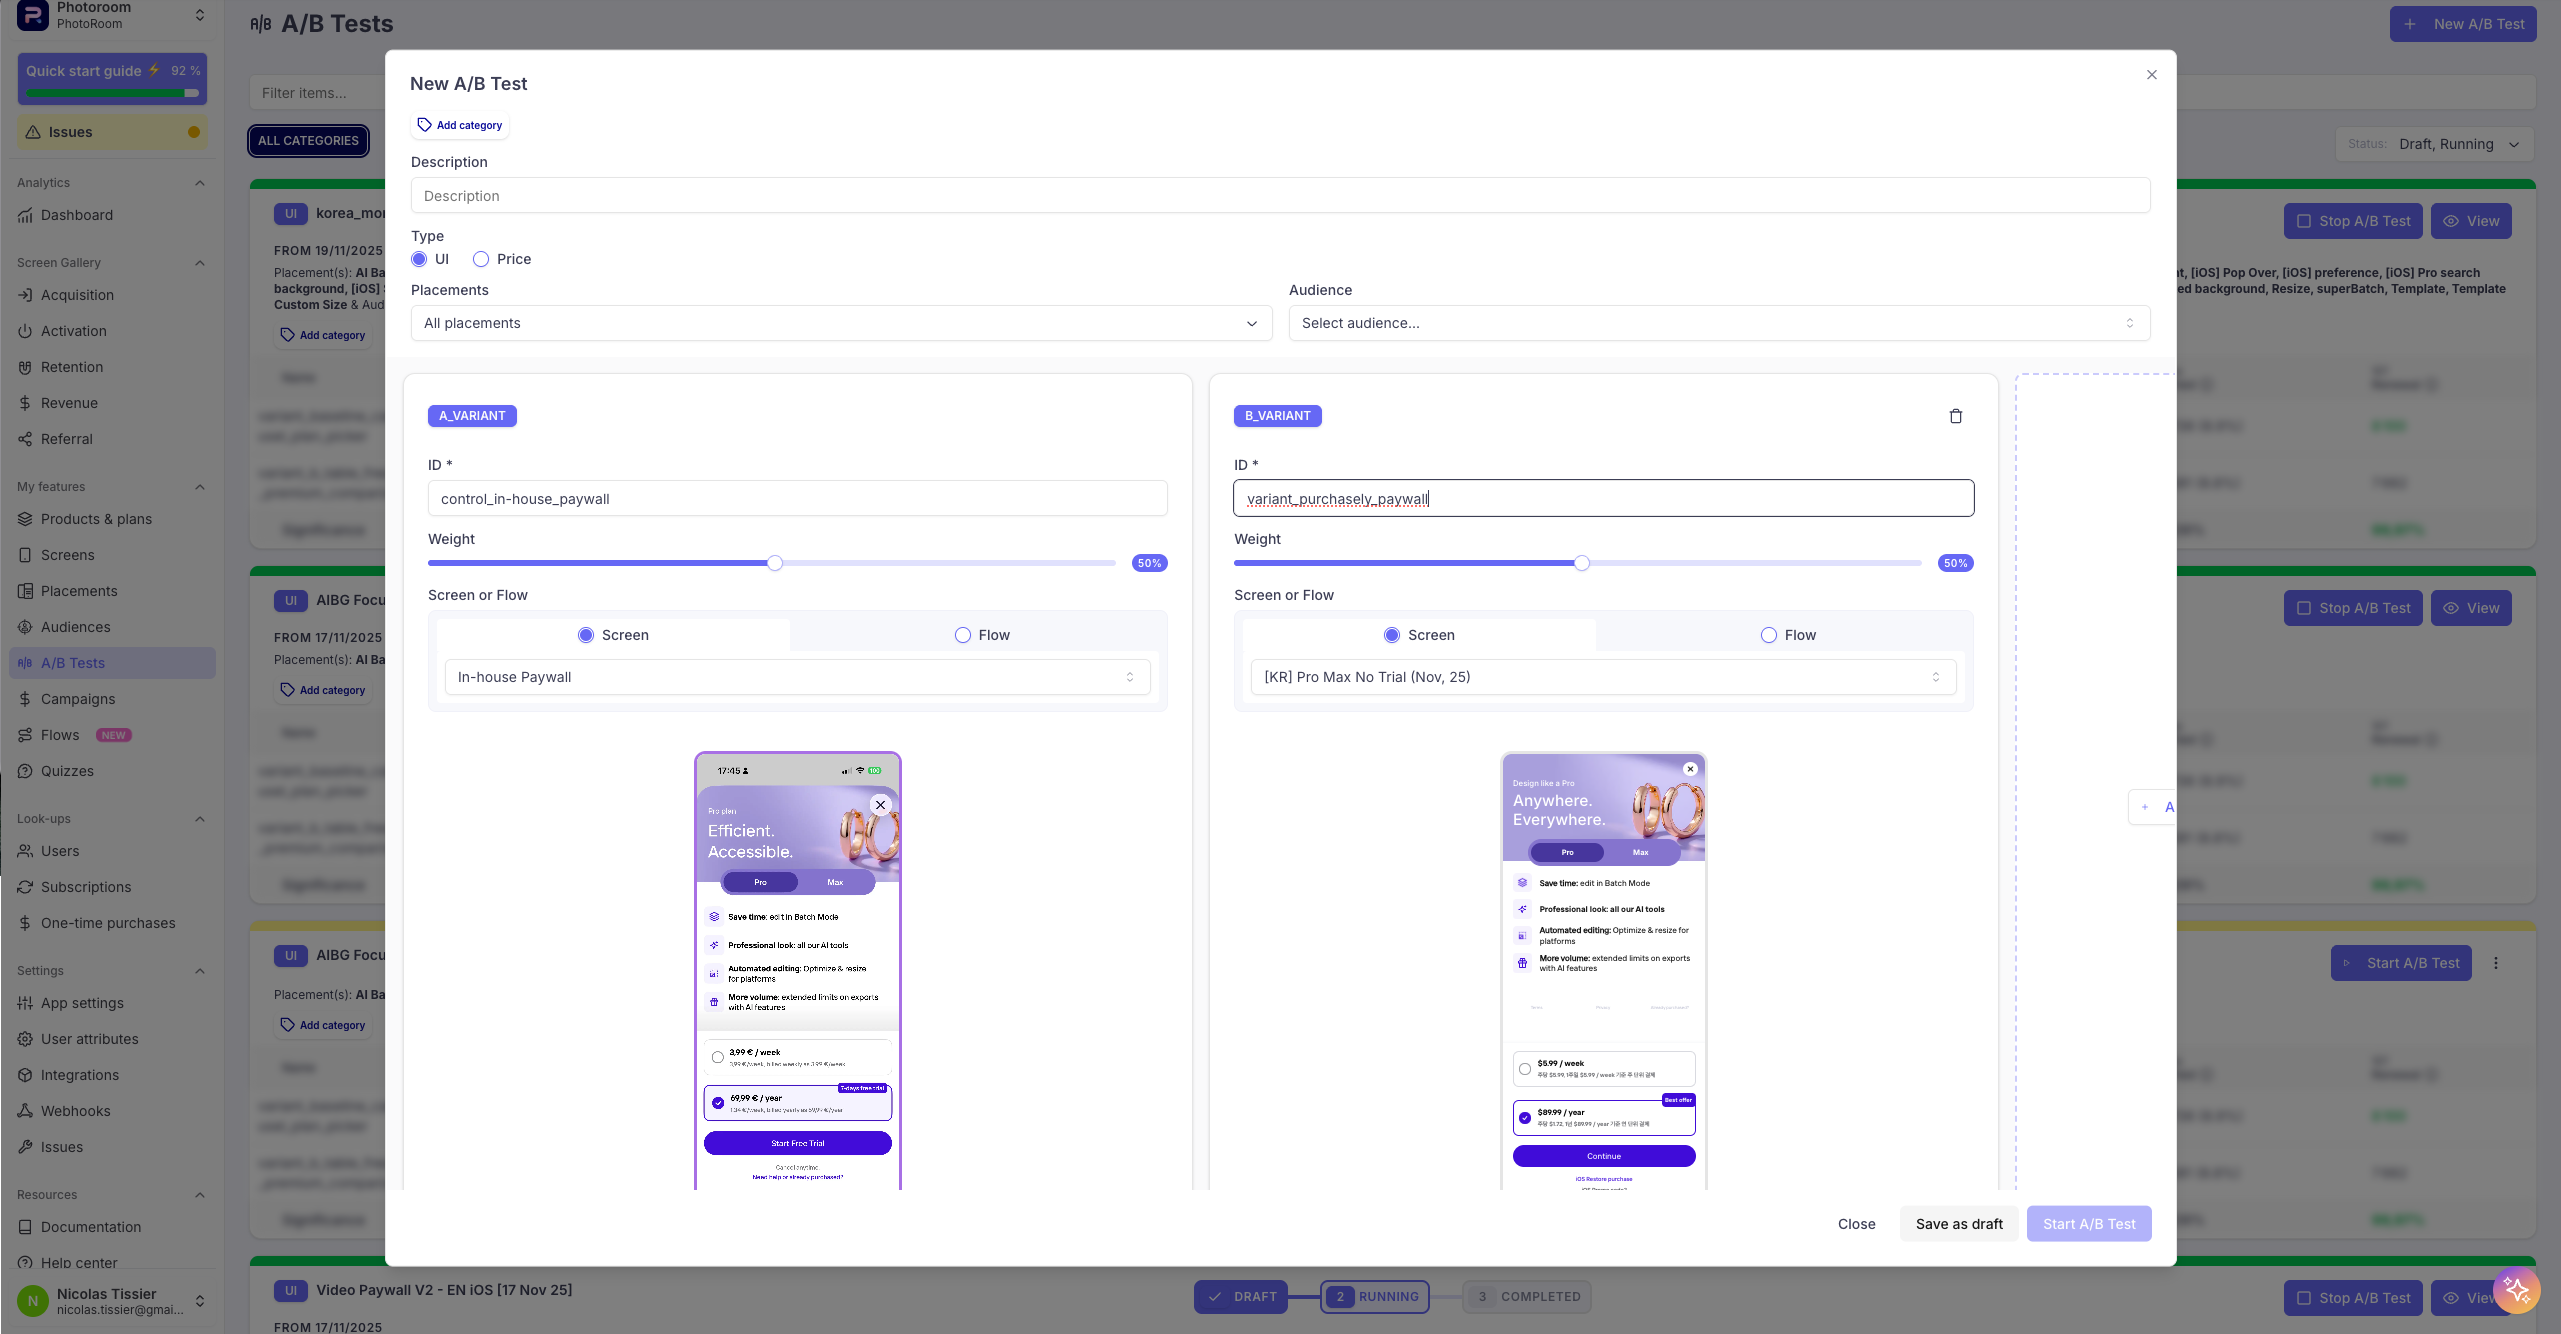The width and height of the screenshot is (2561, 1334).
Task: Click the Add category tag icon in the modal
Action: click(425, 125)
